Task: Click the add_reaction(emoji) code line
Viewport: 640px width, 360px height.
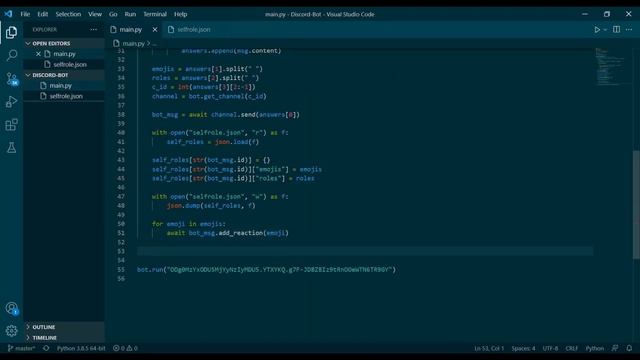Action: (227, 233)
